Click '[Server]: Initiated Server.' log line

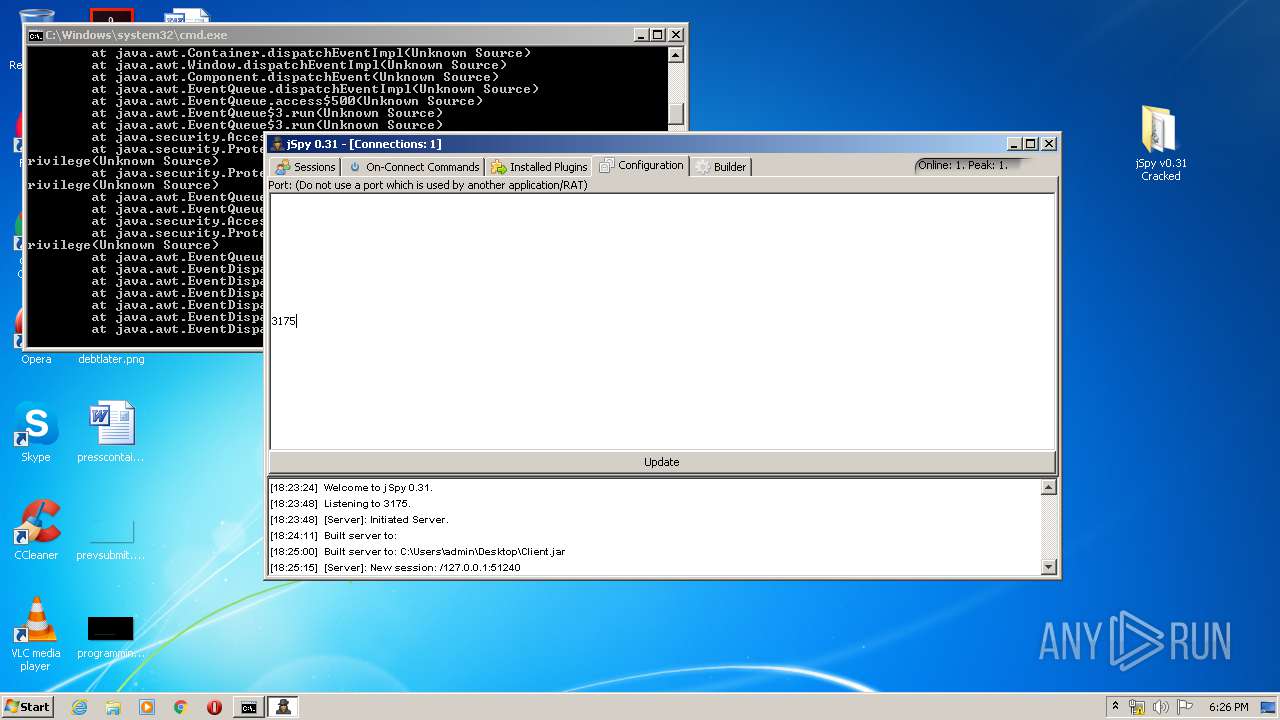pyautogui.click(x=386, y=519)
